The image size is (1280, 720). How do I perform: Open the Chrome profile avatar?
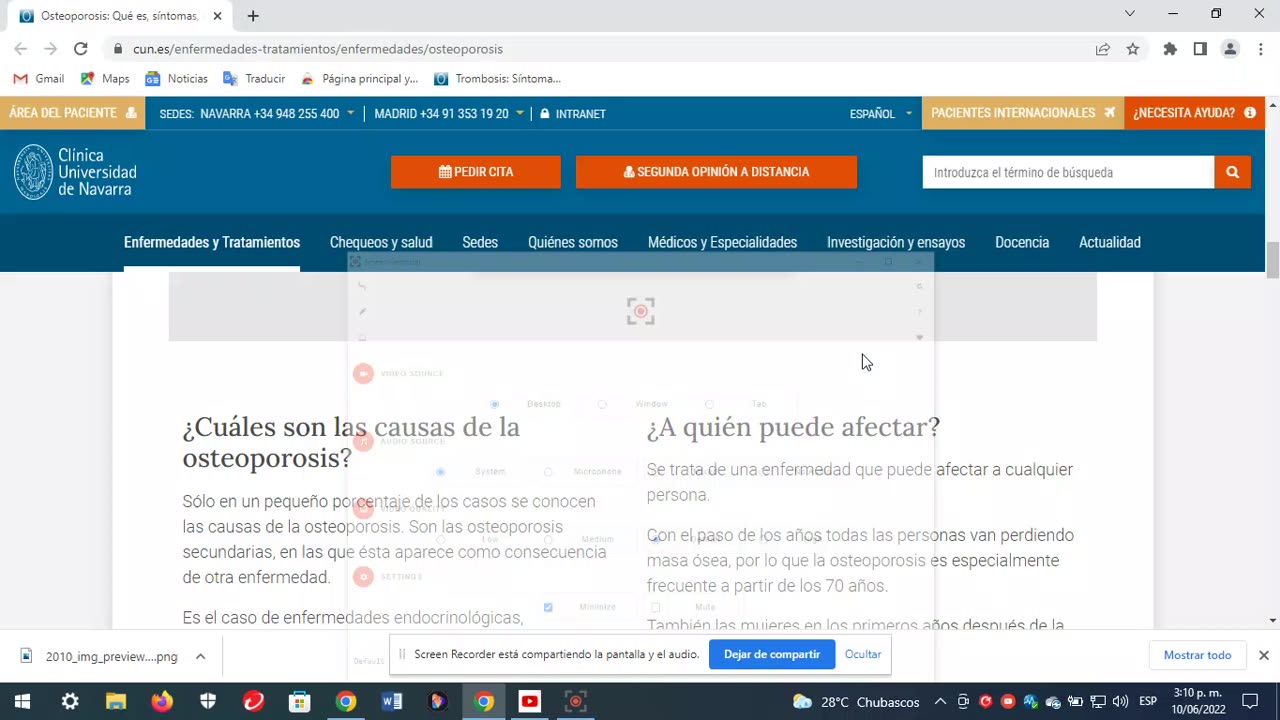[1230, 49]
